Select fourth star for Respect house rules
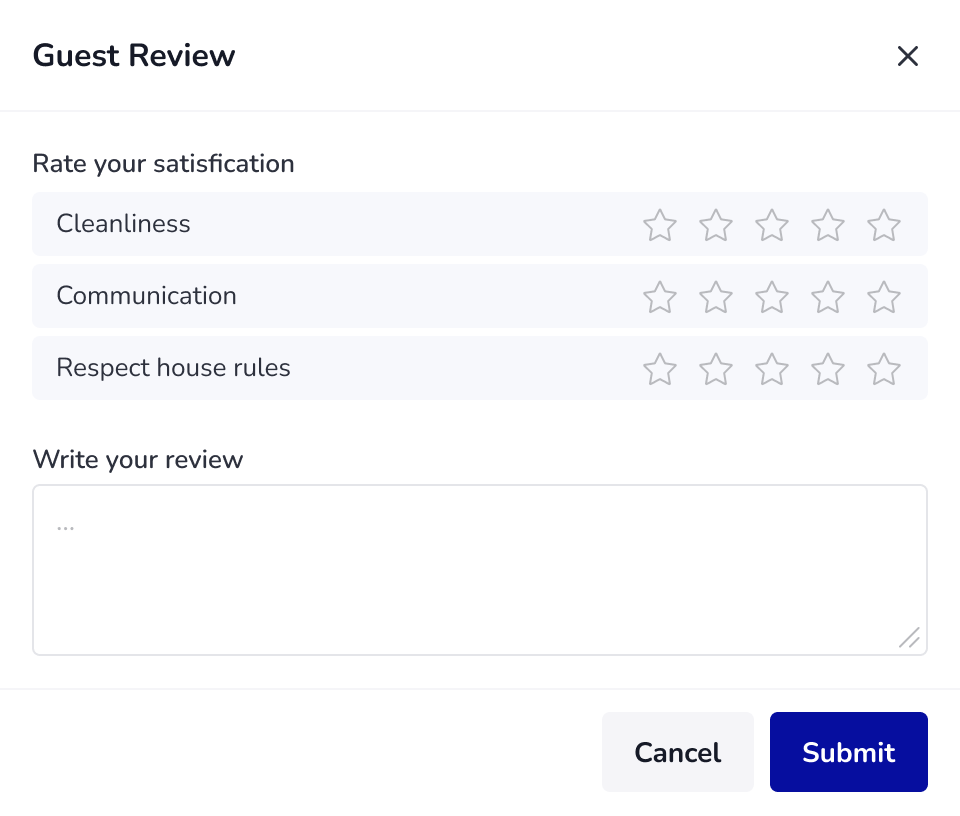The height and width of the screenshot is (816, 960). (x=828, y=369)
